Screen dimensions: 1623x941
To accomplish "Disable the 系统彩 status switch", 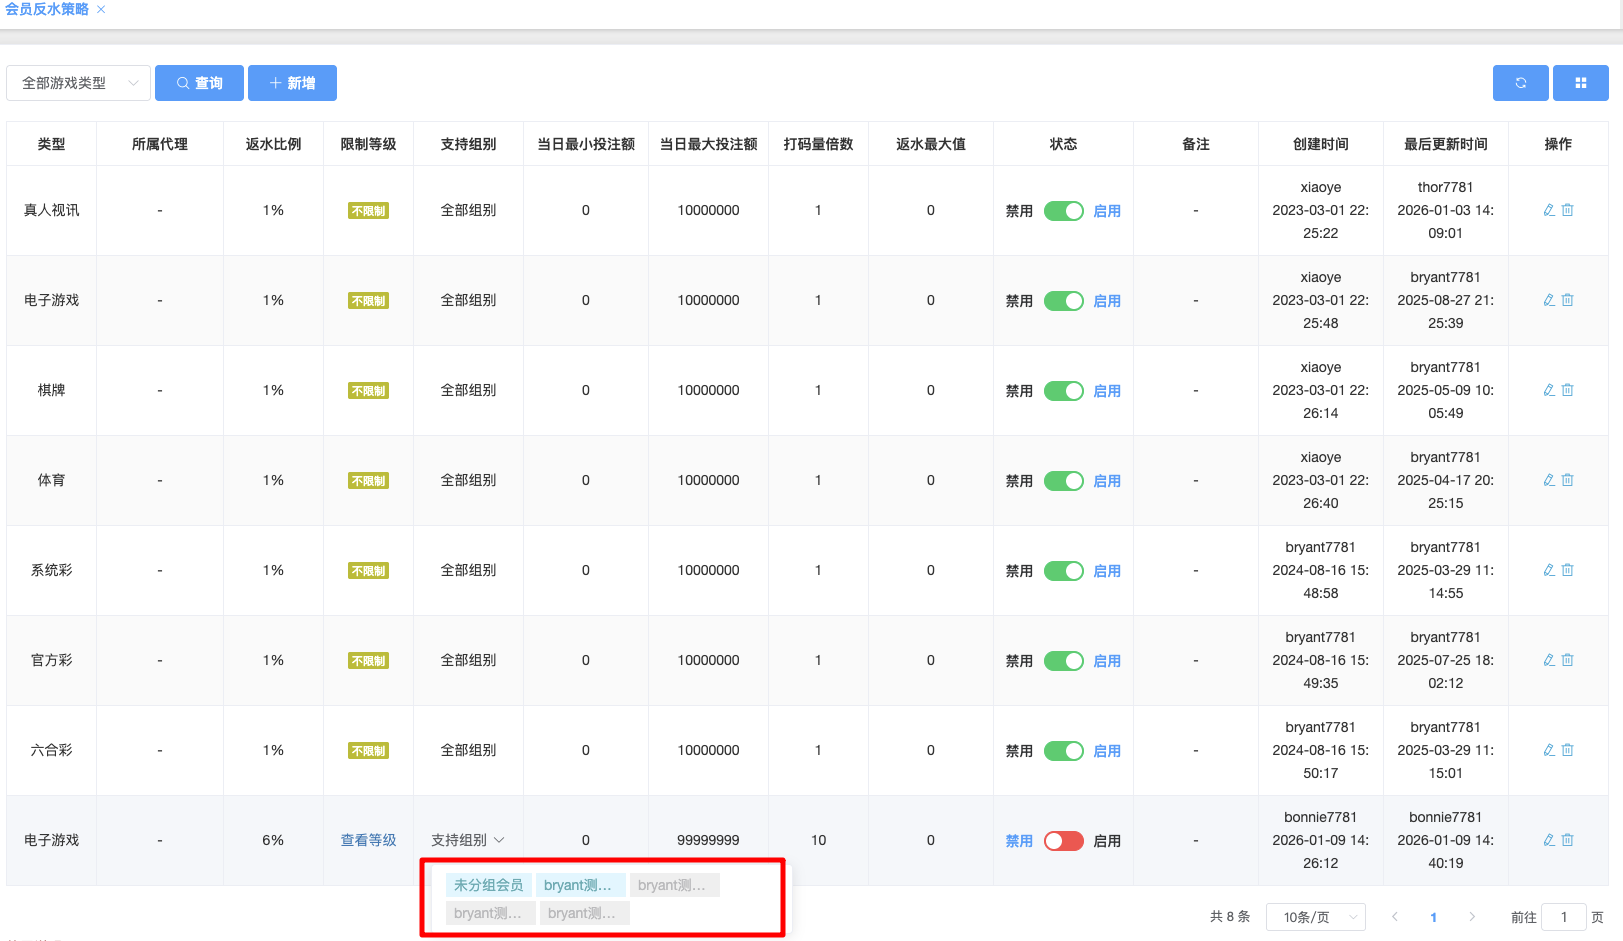I will click(1063, 571).
